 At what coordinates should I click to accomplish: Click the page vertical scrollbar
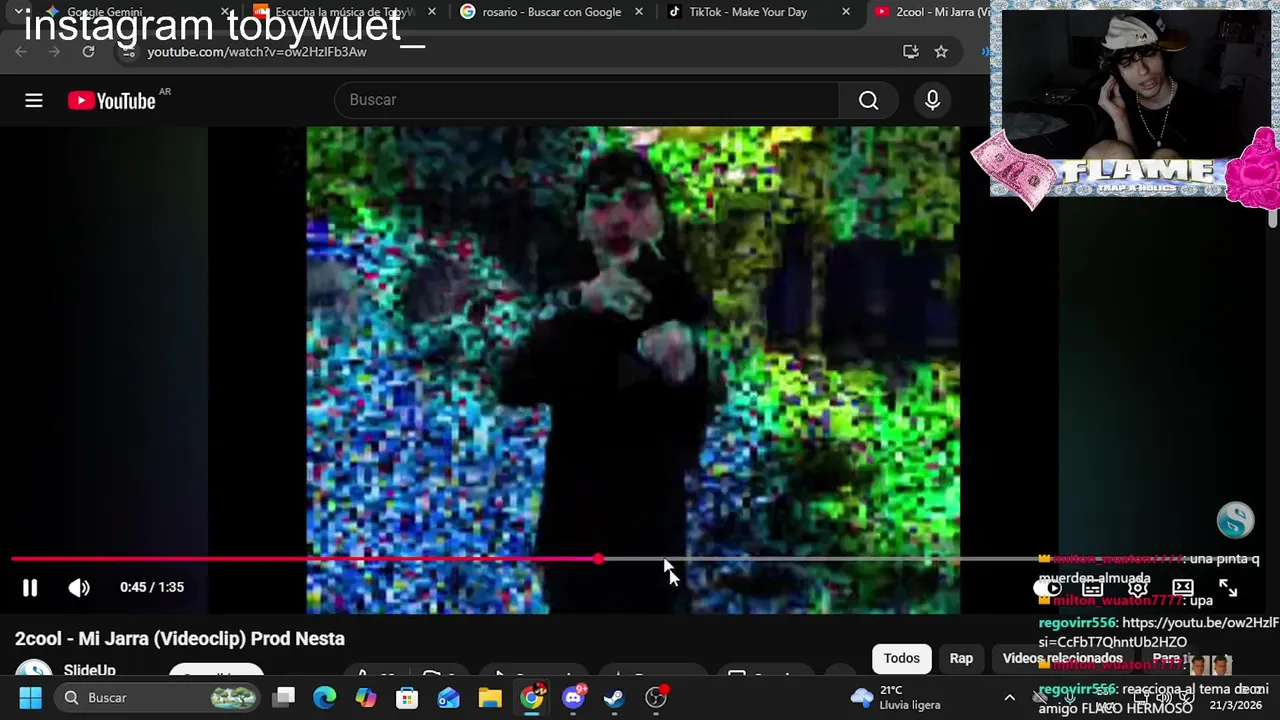(1273, 218)
